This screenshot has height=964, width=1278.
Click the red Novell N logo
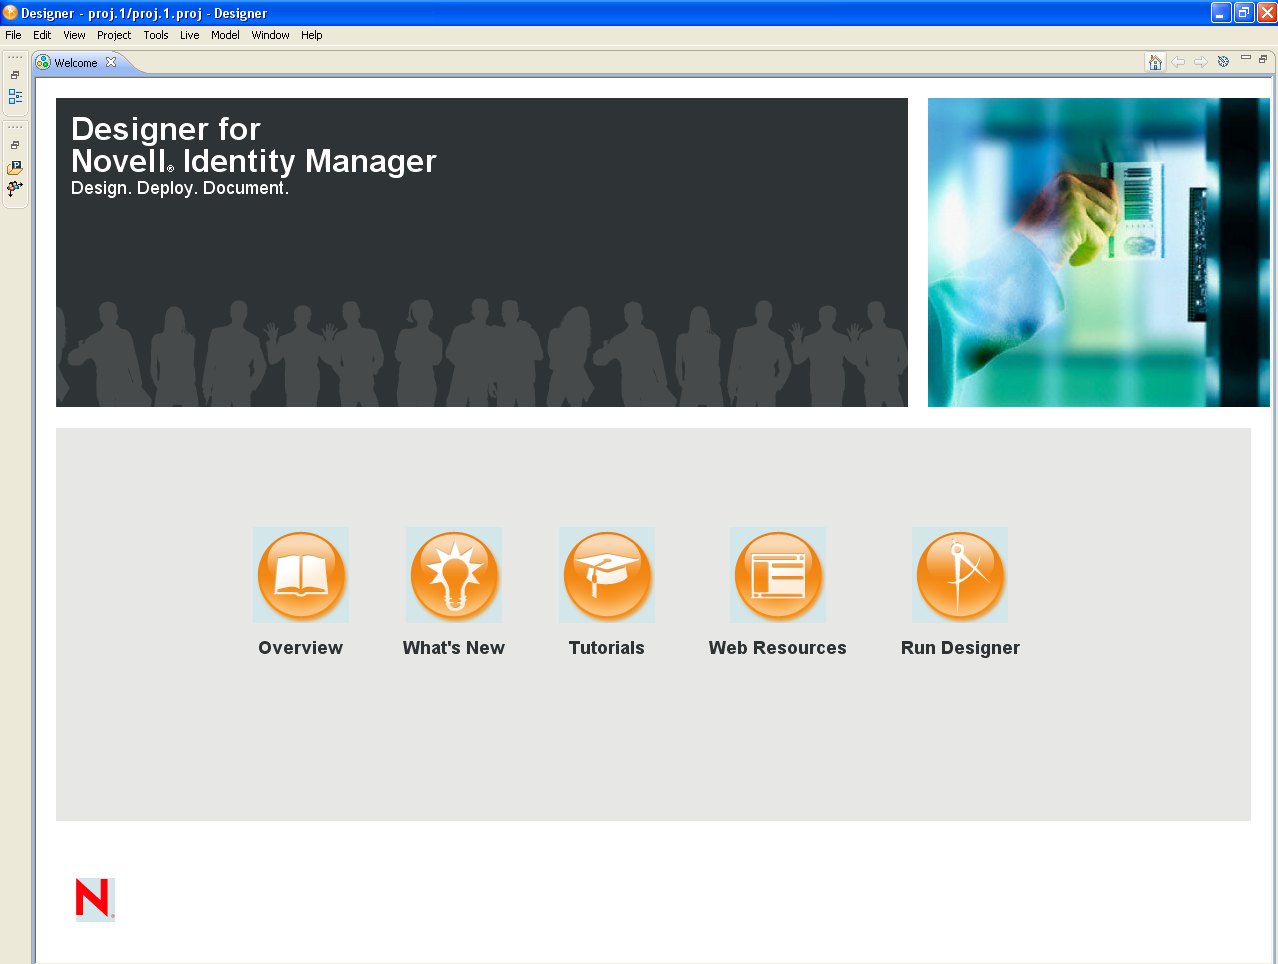pos(95,899)
